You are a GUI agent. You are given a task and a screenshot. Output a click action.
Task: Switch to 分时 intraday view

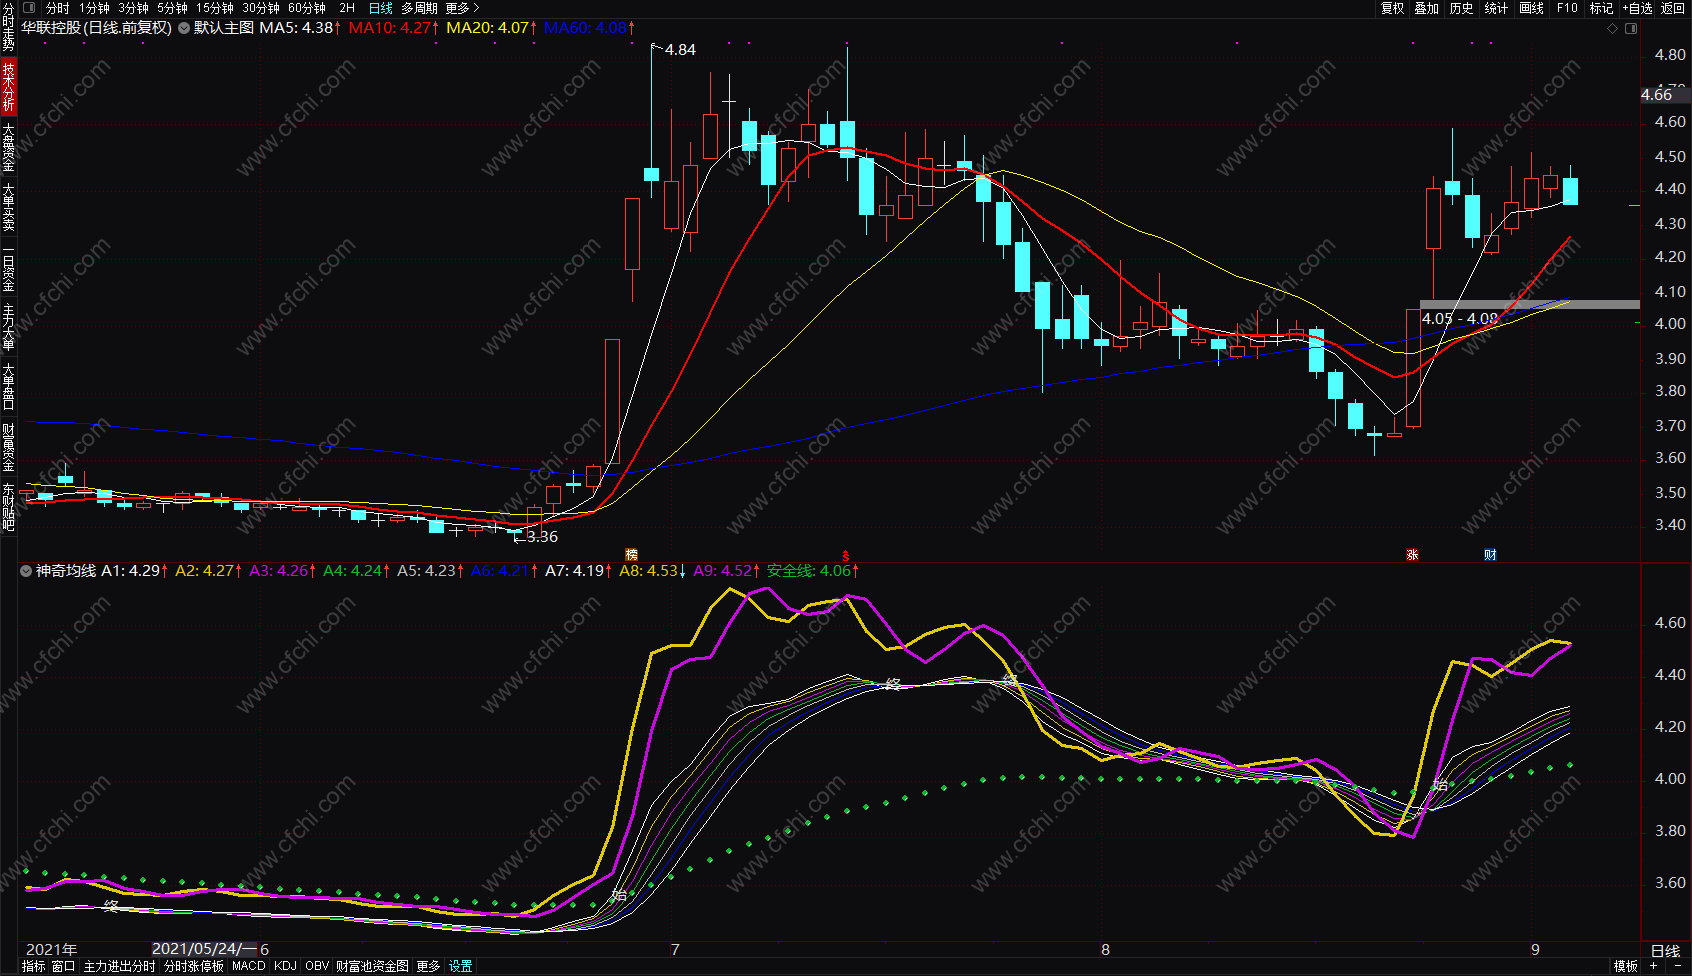coord(58,8)
